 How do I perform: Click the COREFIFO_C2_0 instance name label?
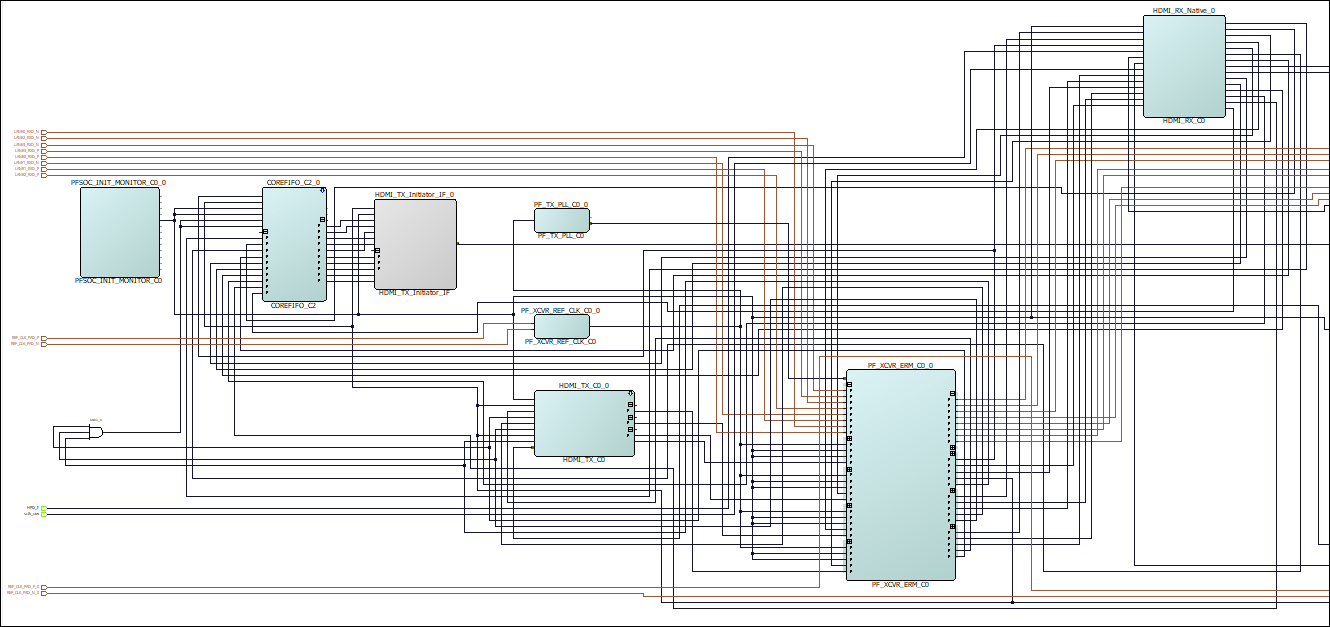tap(293, 183)
